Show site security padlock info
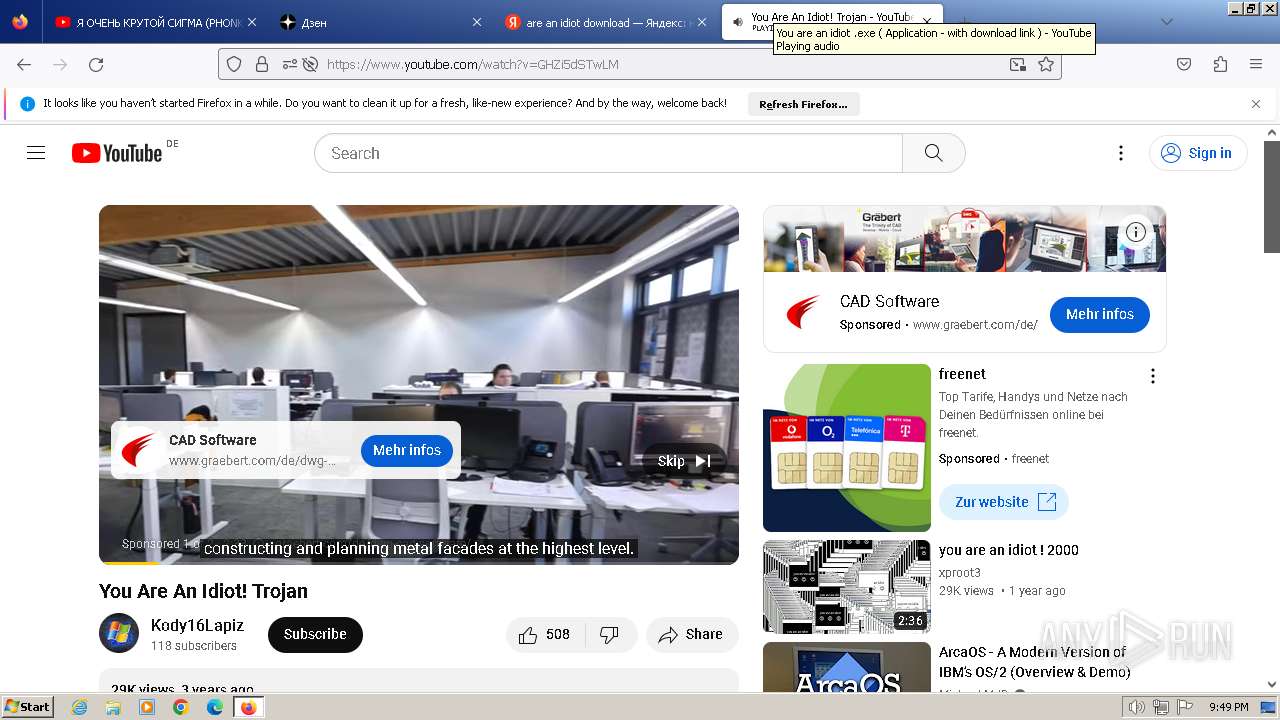The height and width of the screenshot is (720, 1280). click(x=262, y=64)
